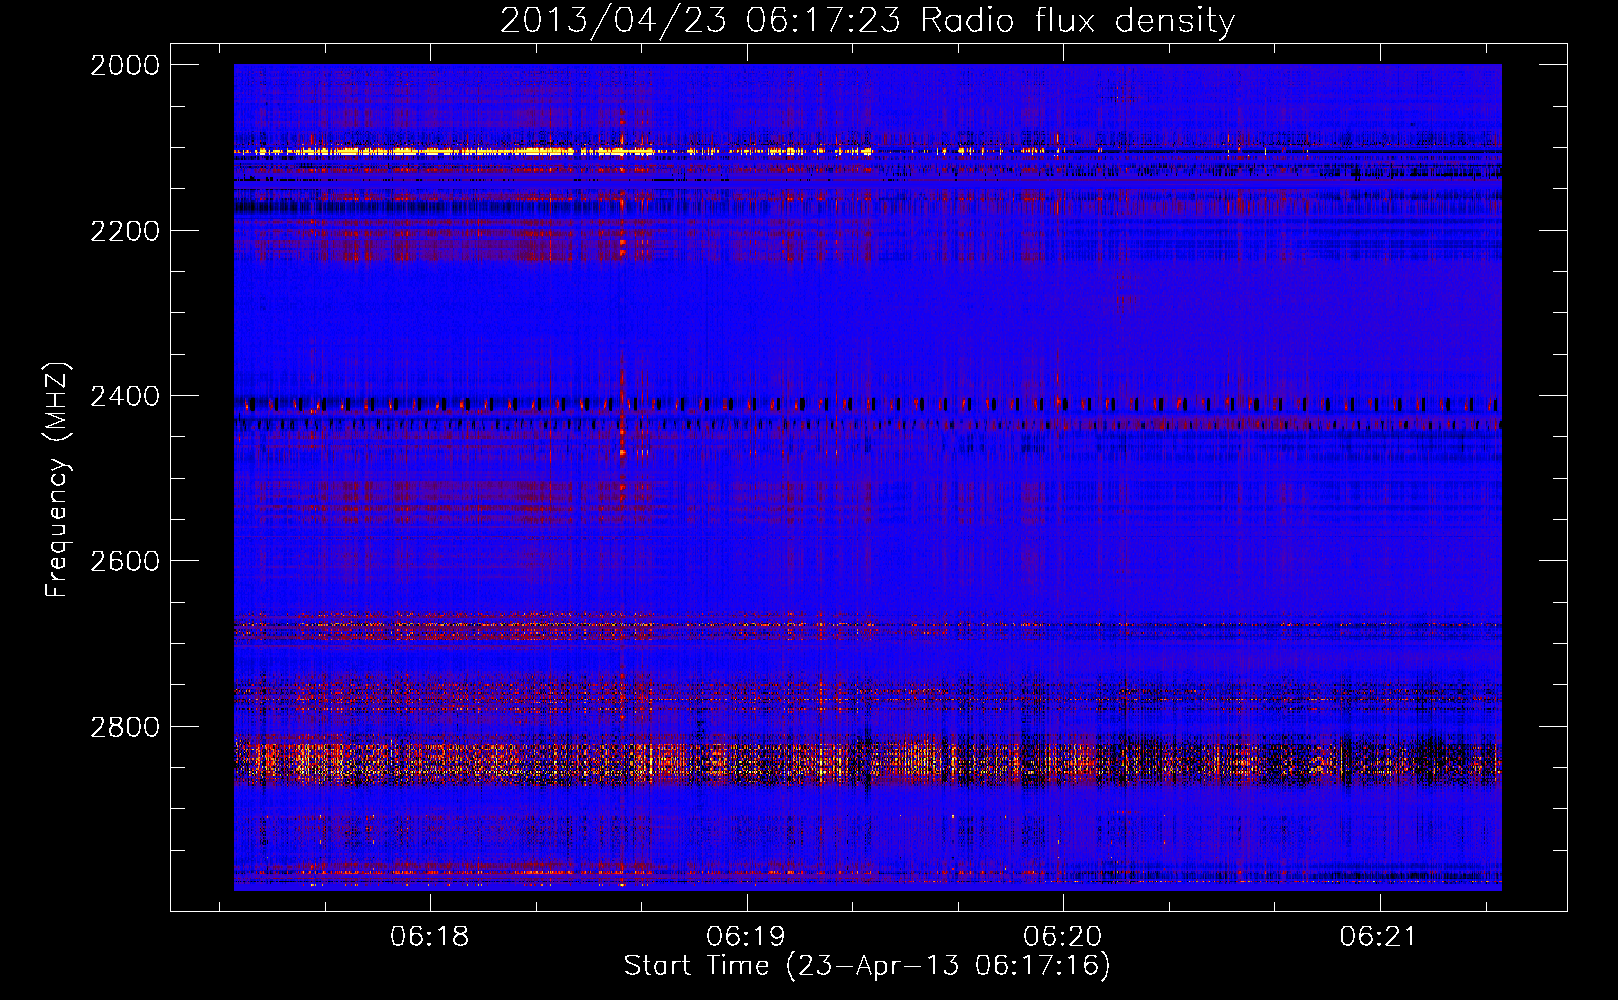The width and height of the screenshot is (1618, 1000).
Task: Click the 2000 frequency tick label
Action: [x=125, y=65]
